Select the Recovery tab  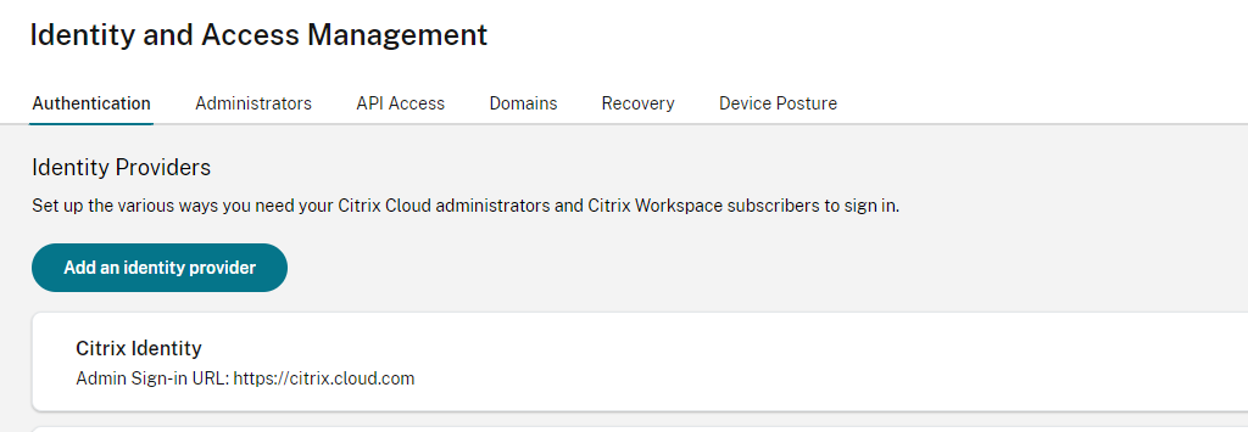click(638, 103)
